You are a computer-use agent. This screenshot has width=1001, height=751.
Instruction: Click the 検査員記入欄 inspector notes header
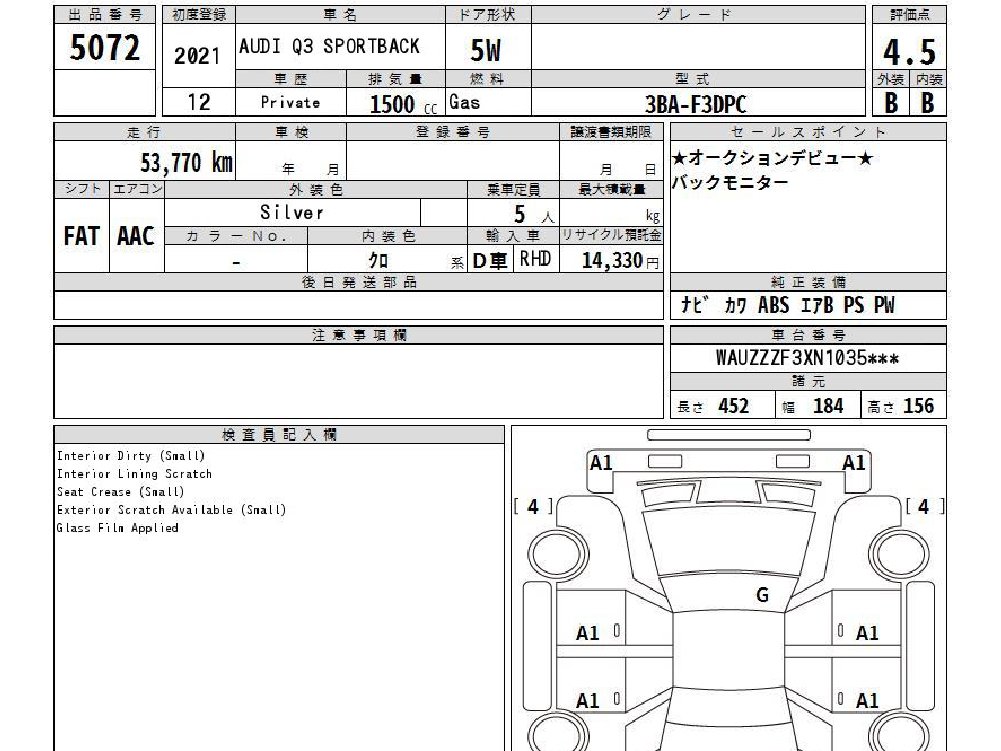(x=279, y=435)
